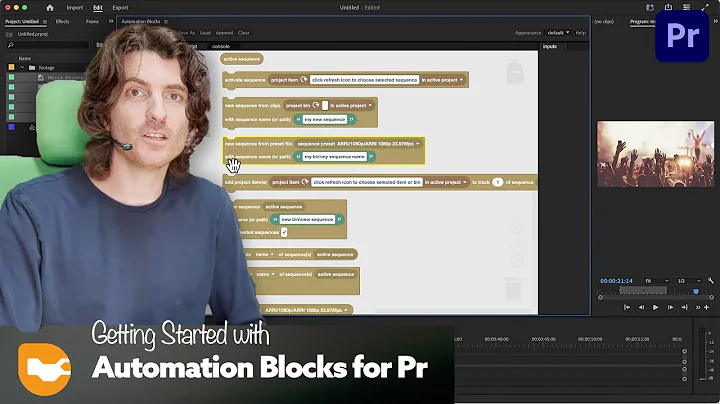Image resolution: width=720 pixels, height=404 pixels.
Task: Open the Fit zoom level dropdown
Action: 657,281
